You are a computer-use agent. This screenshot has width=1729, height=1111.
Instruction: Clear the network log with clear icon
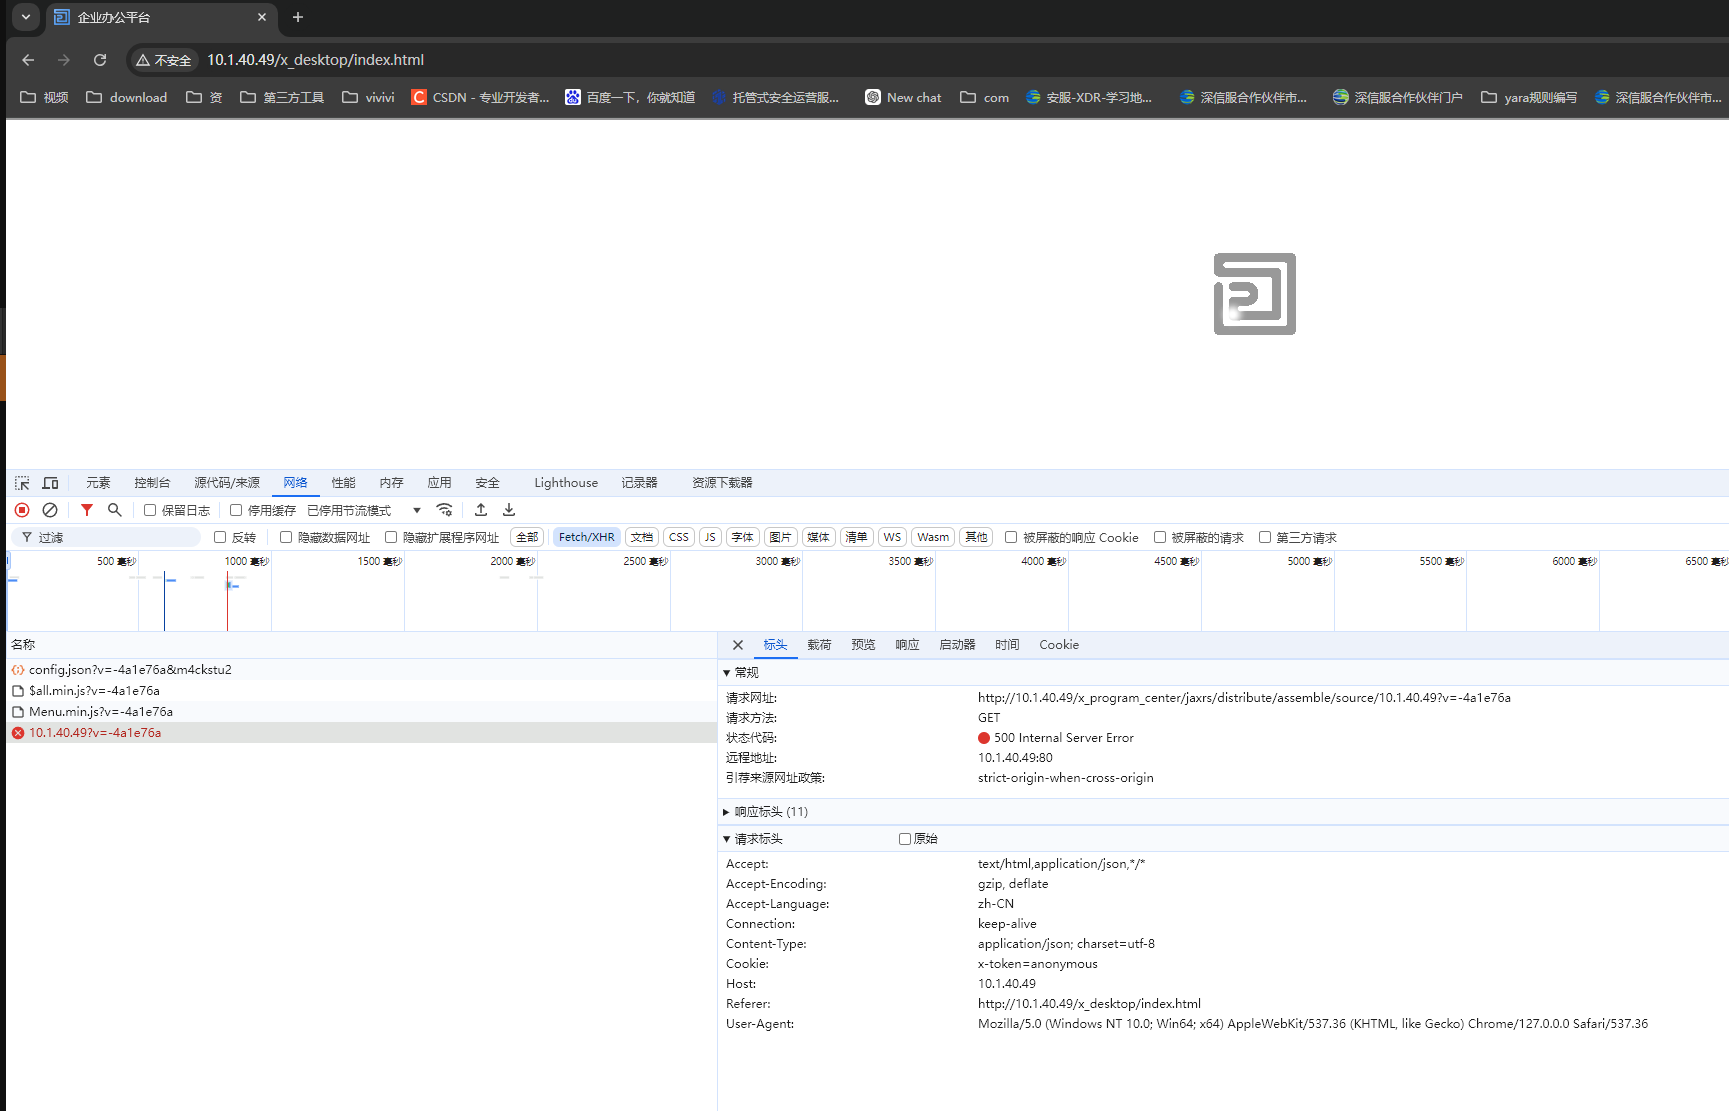click(50, 510)
